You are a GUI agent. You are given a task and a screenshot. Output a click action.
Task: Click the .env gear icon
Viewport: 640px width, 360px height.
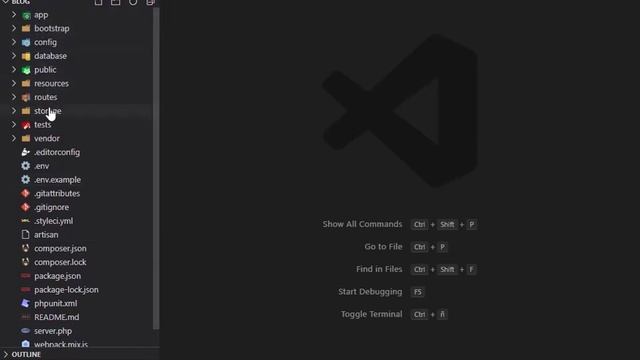coord(25,166)
